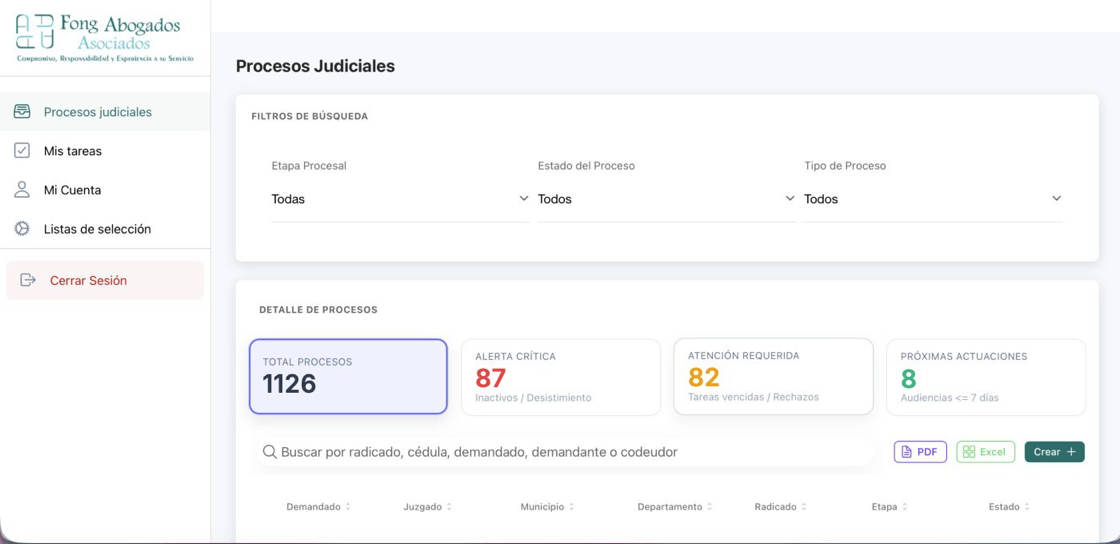
Task: Select the Total Procesos 1126 card
Action: (349, 376)
